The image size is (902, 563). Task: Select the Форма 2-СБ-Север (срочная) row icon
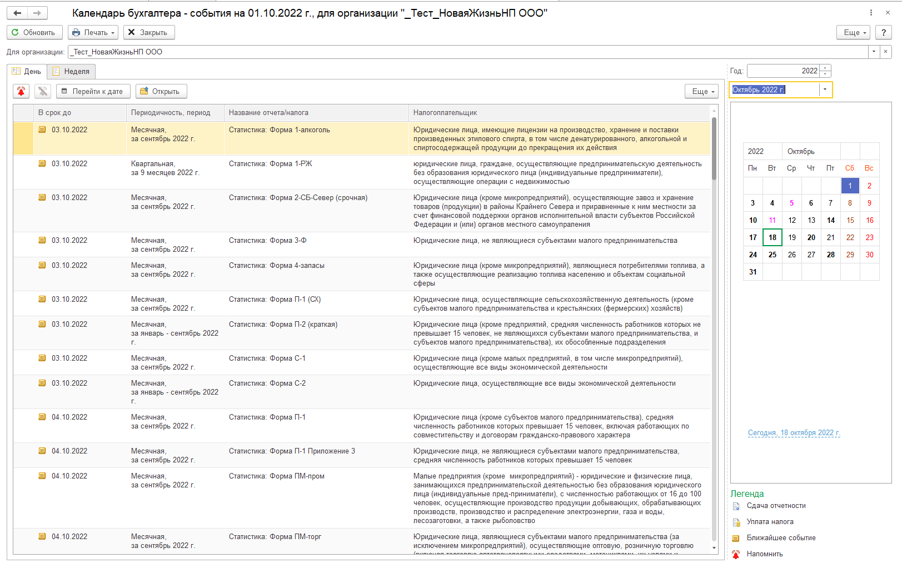(x=42, y=198)
